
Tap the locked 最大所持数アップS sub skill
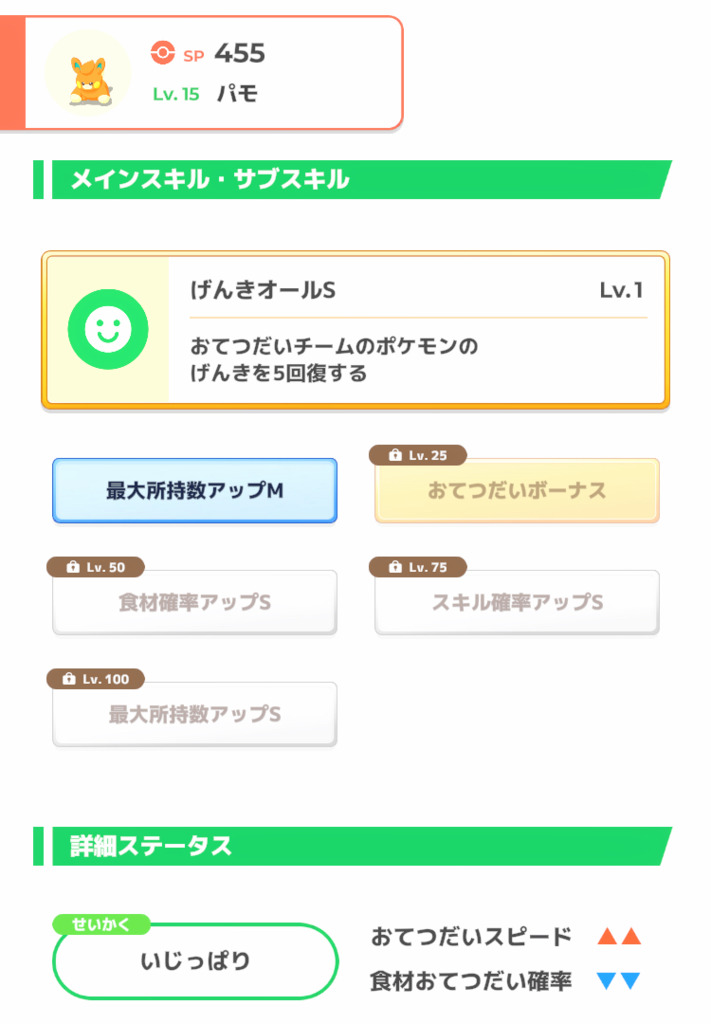point(195,714)
